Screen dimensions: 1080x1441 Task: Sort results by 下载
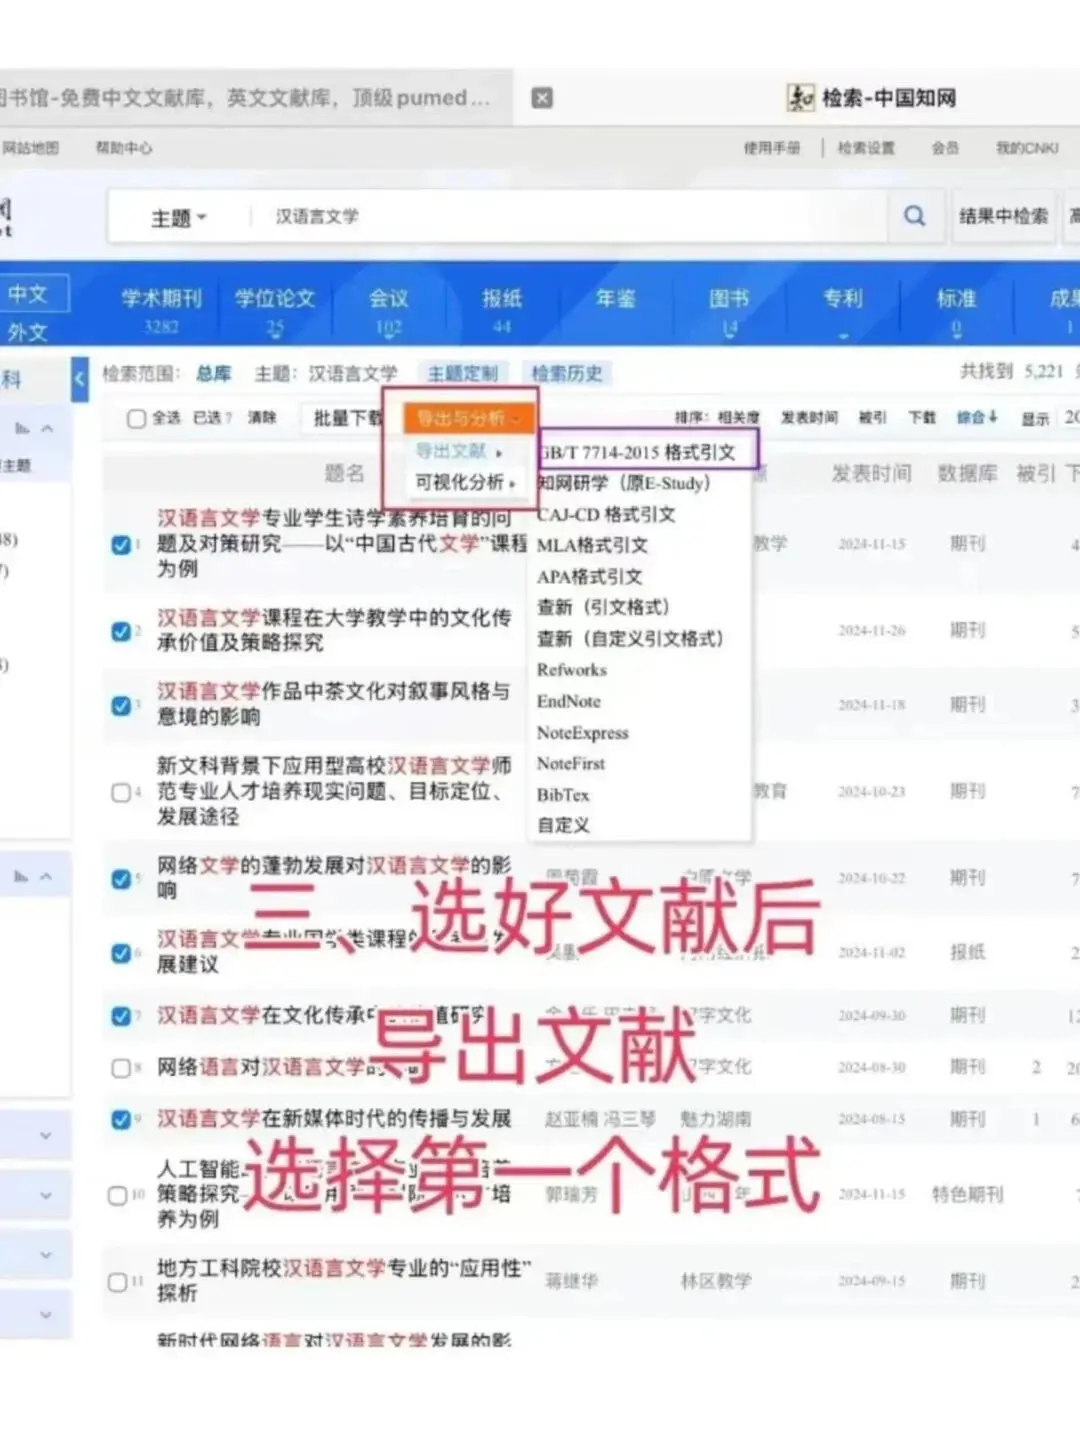point(922,417)
